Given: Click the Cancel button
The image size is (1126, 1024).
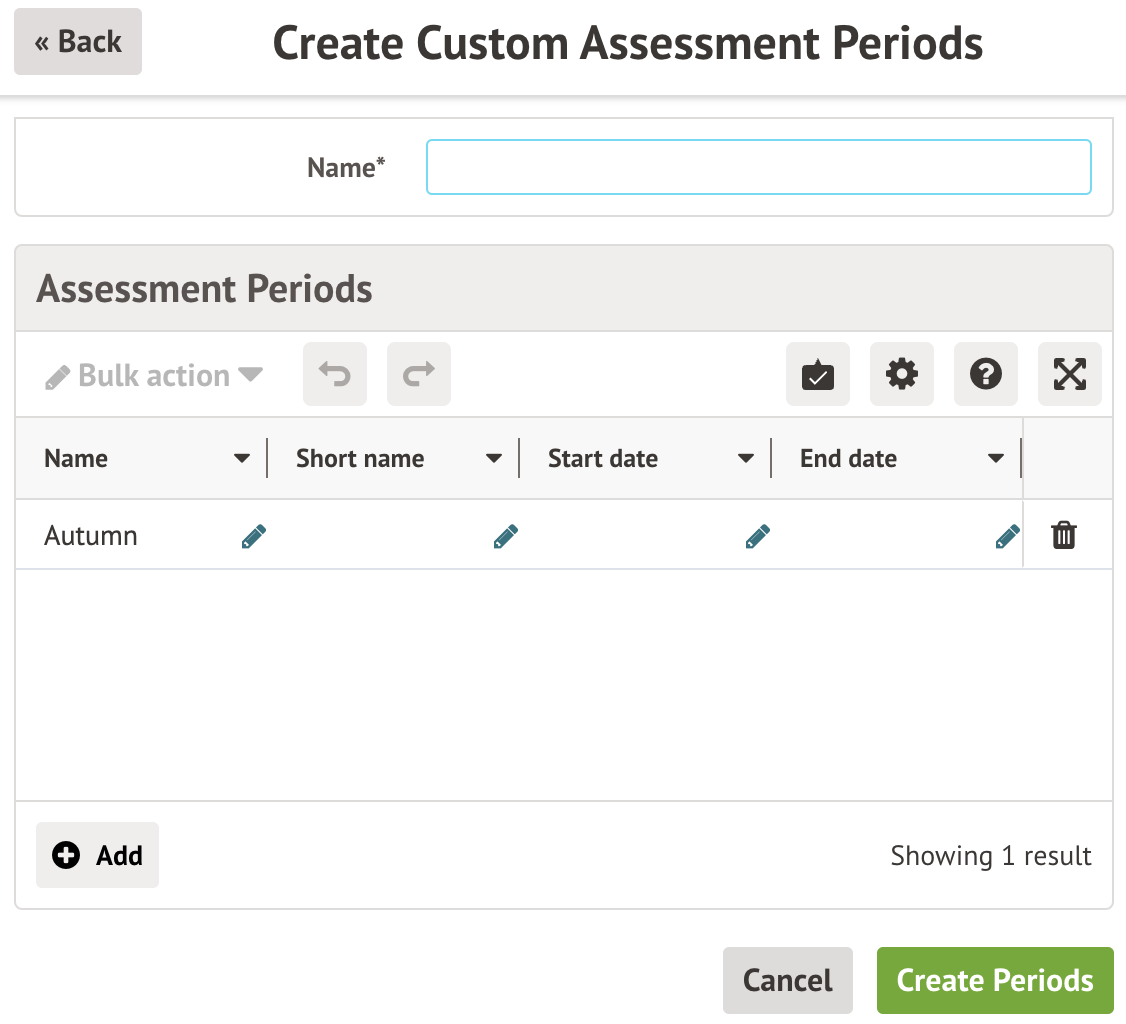Looking at the screenshot, I should click(x=788, y=980).
